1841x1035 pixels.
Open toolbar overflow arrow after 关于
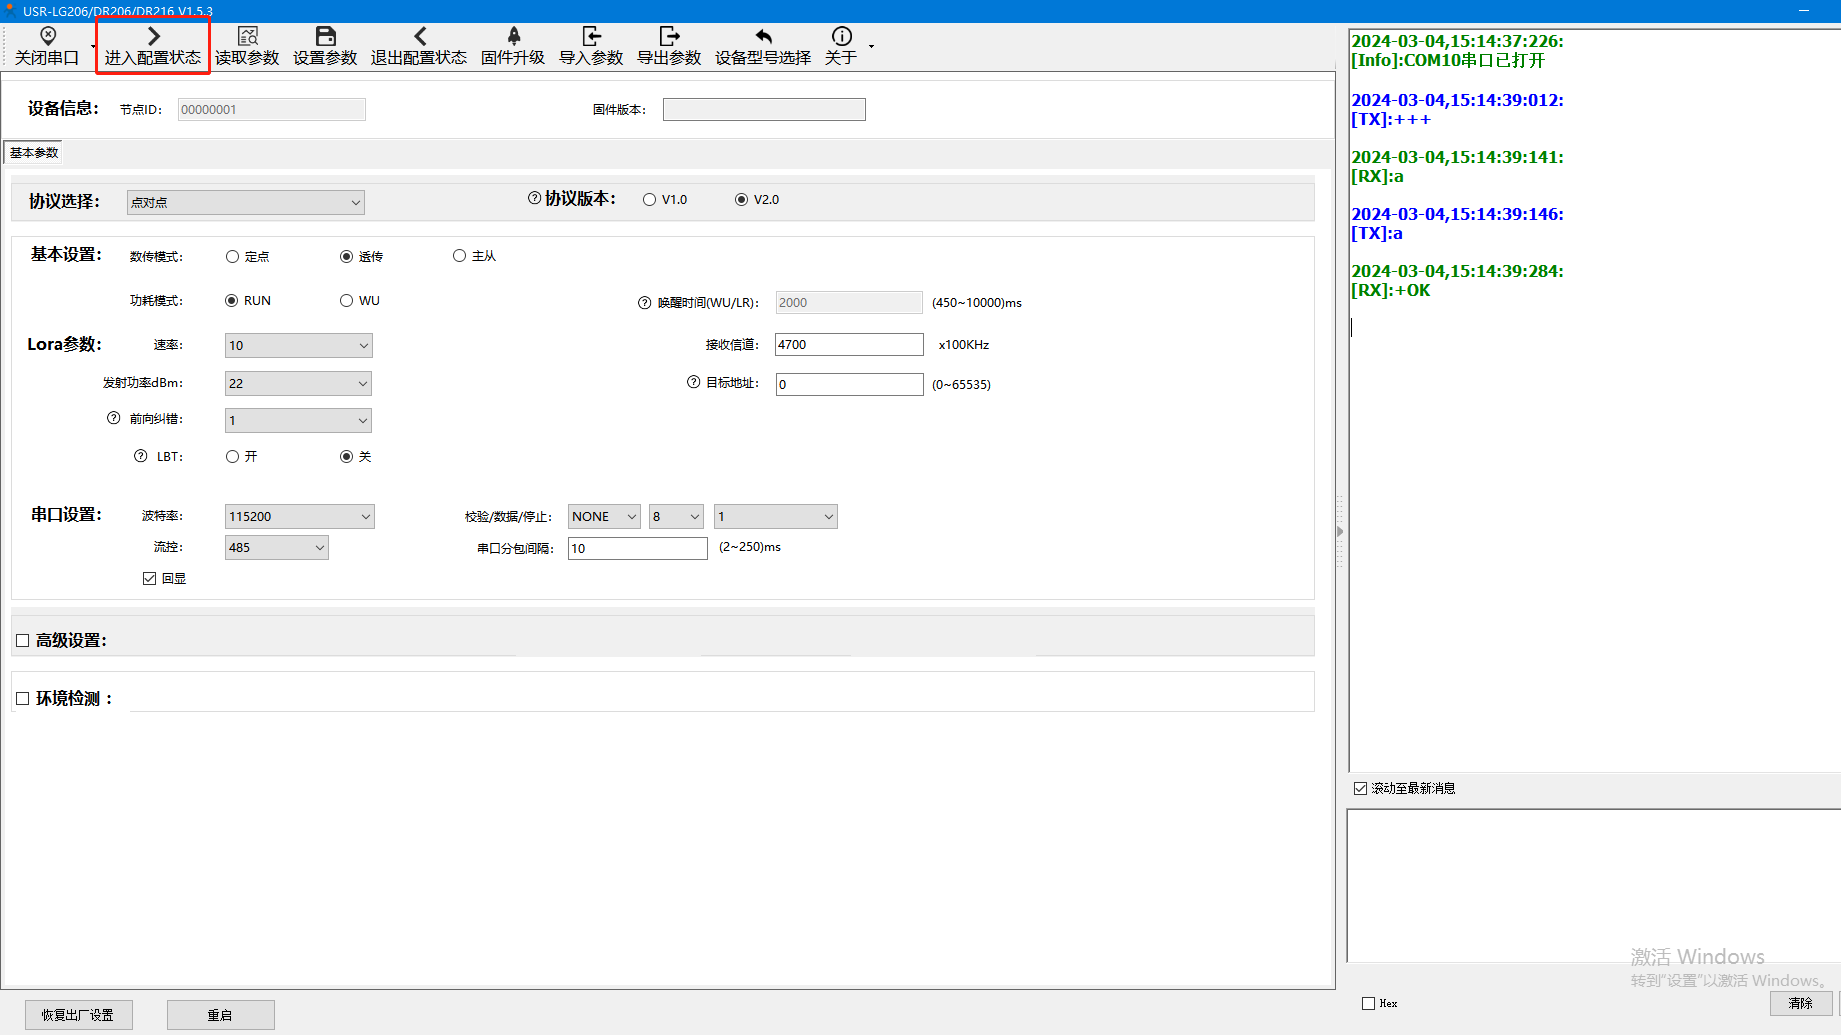[x=871, y=47]
